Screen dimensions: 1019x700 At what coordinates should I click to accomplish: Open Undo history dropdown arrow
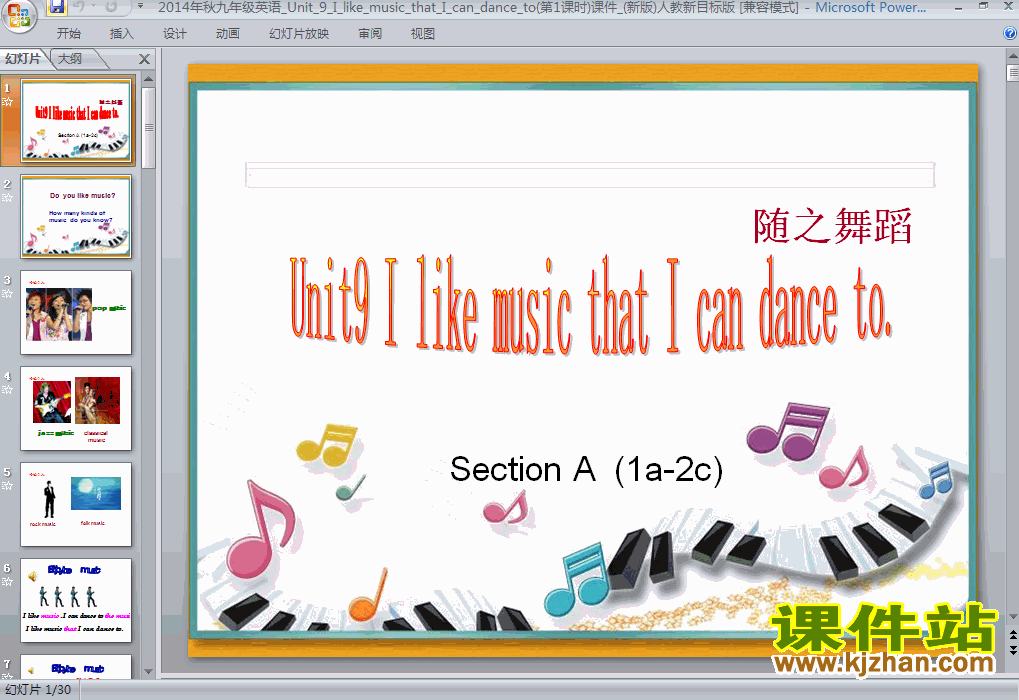[93, 7]
